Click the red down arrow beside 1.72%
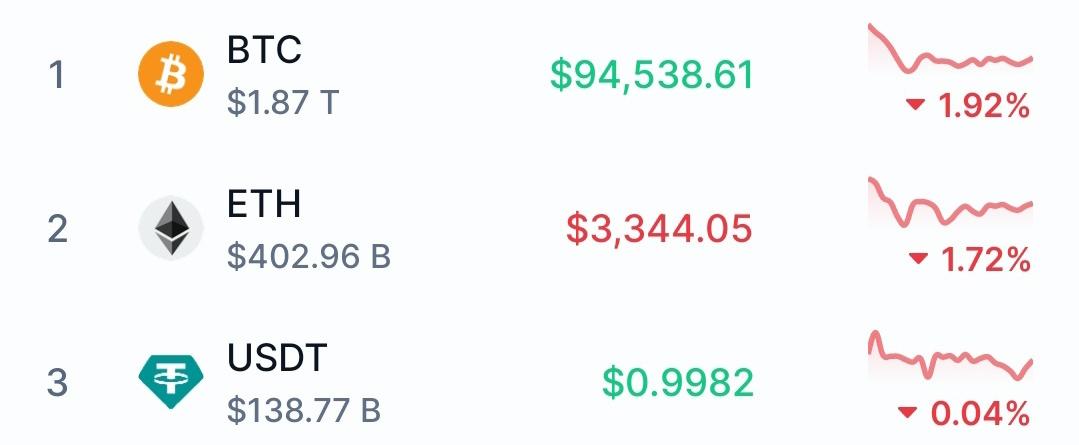The width and height of the screenshot is (1079, 445). [918, 259]
